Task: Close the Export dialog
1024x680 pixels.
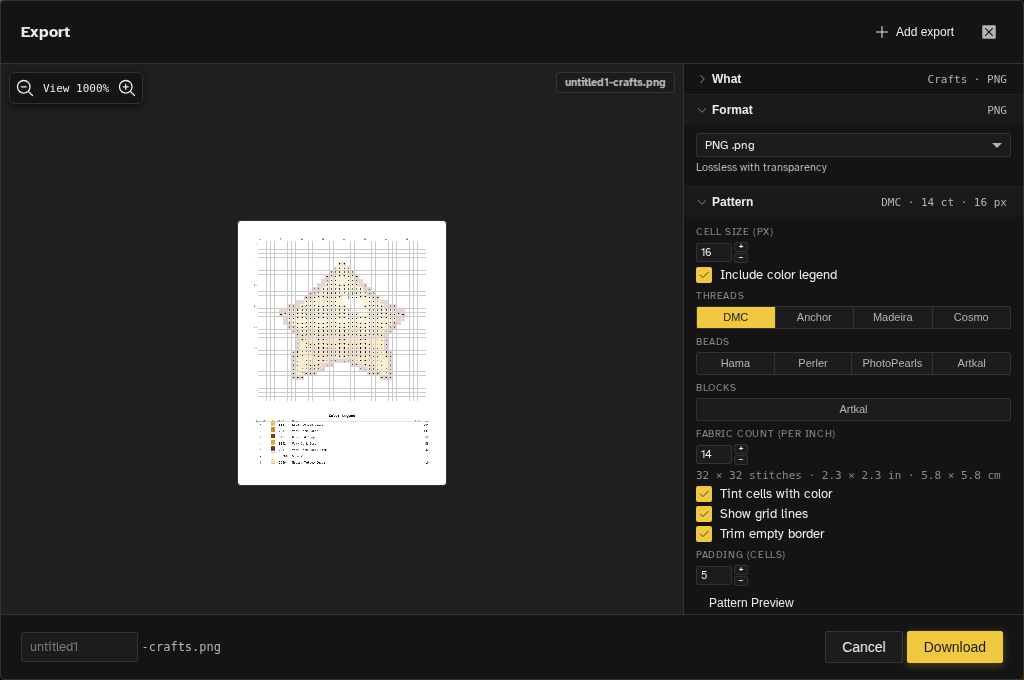Action: [989, 32]
